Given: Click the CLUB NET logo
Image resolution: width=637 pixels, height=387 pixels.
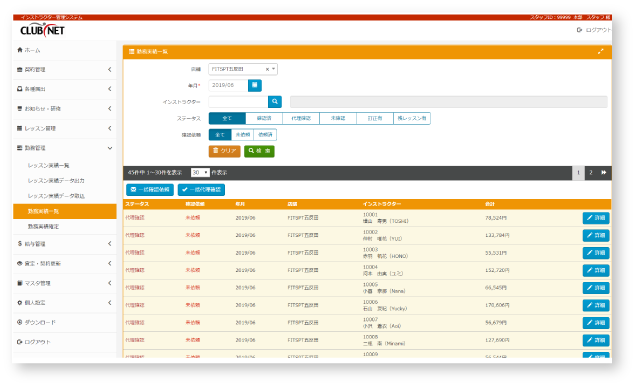Looking at the screenshot, I should (42, 30).
